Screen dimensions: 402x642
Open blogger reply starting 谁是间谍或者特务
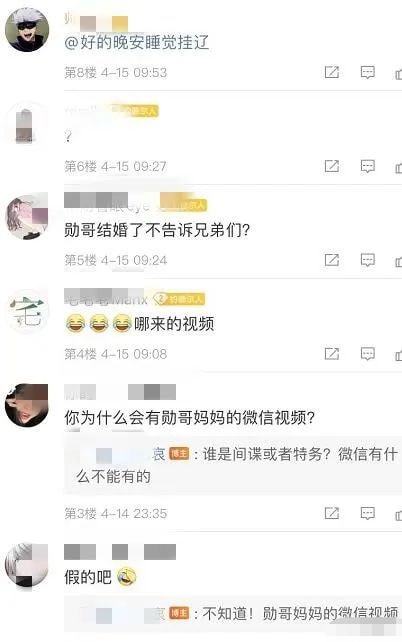pyautogui.click(x=233, y=465)
